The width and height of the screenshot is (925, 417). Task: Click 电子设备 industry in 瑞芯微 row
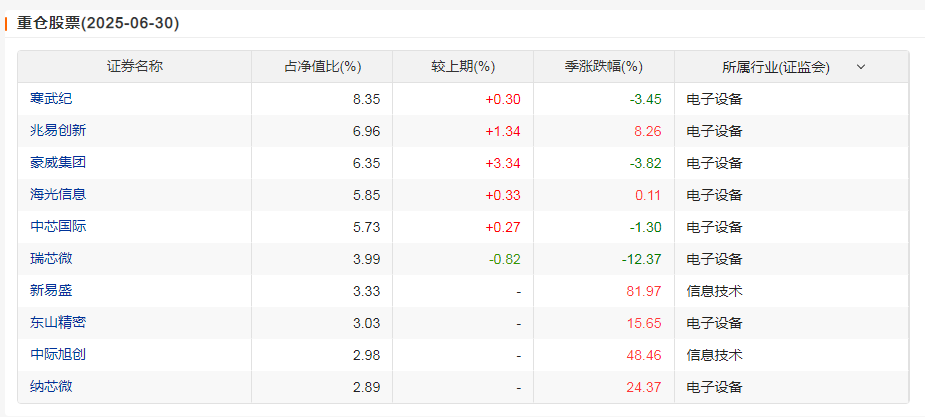pyautogui.click(x=714, y=259)
